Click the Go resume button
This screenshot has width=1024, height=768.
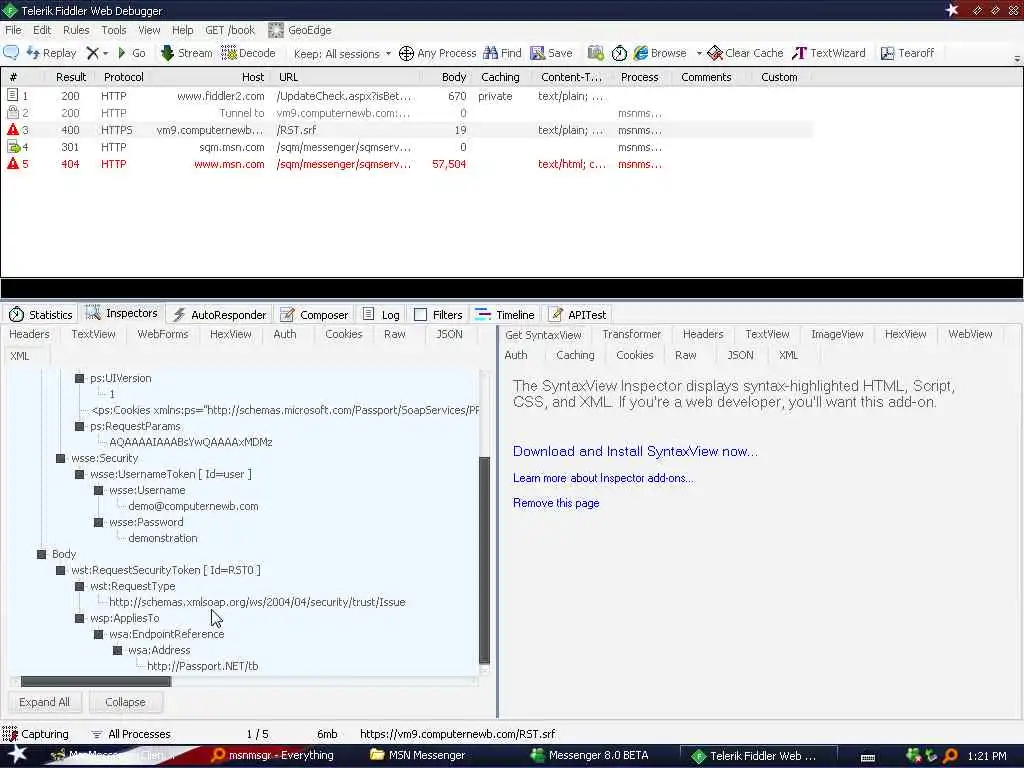[131, 53]
